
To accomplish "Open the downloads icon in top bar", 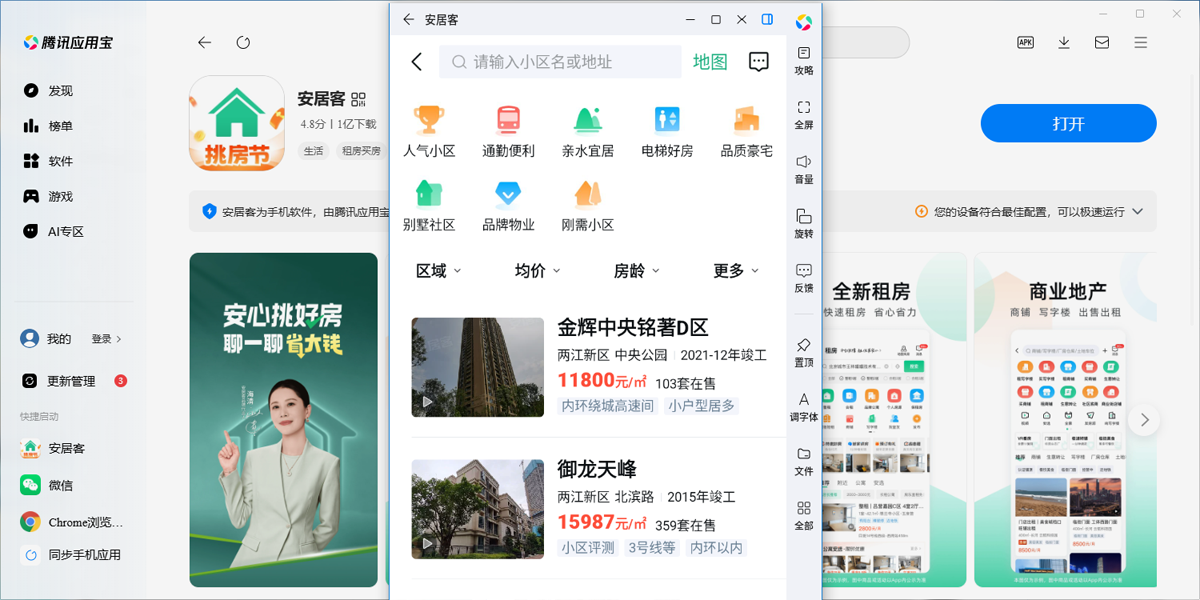I will tap(1064, 42).
